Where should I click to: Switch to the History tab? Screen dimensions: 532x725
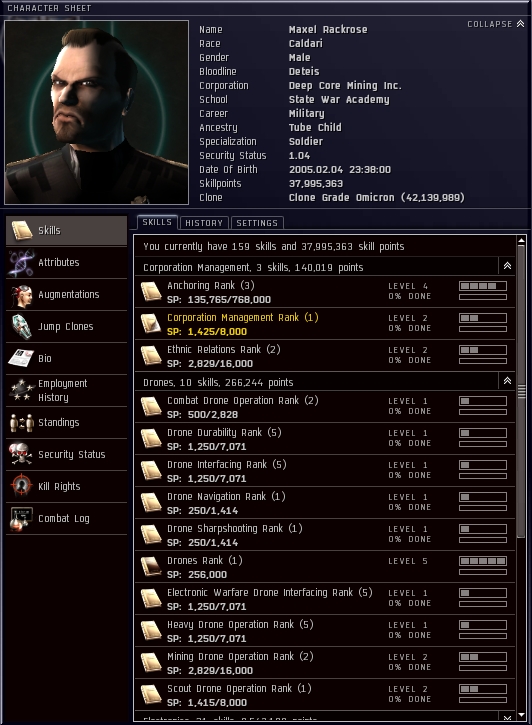[204, 223]
